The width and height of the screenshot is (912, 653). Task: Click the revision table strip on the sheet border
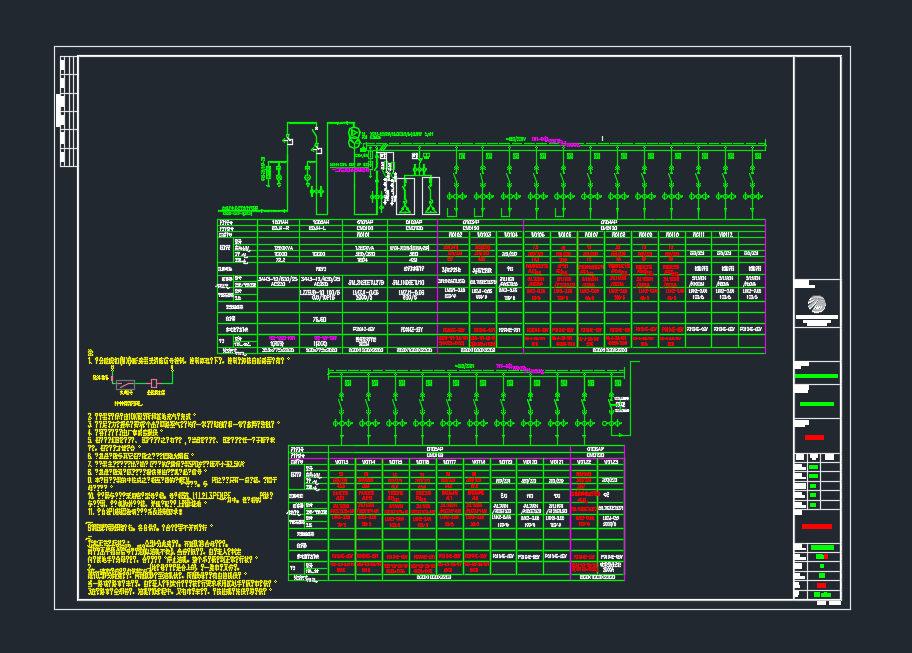click(69, 111)
